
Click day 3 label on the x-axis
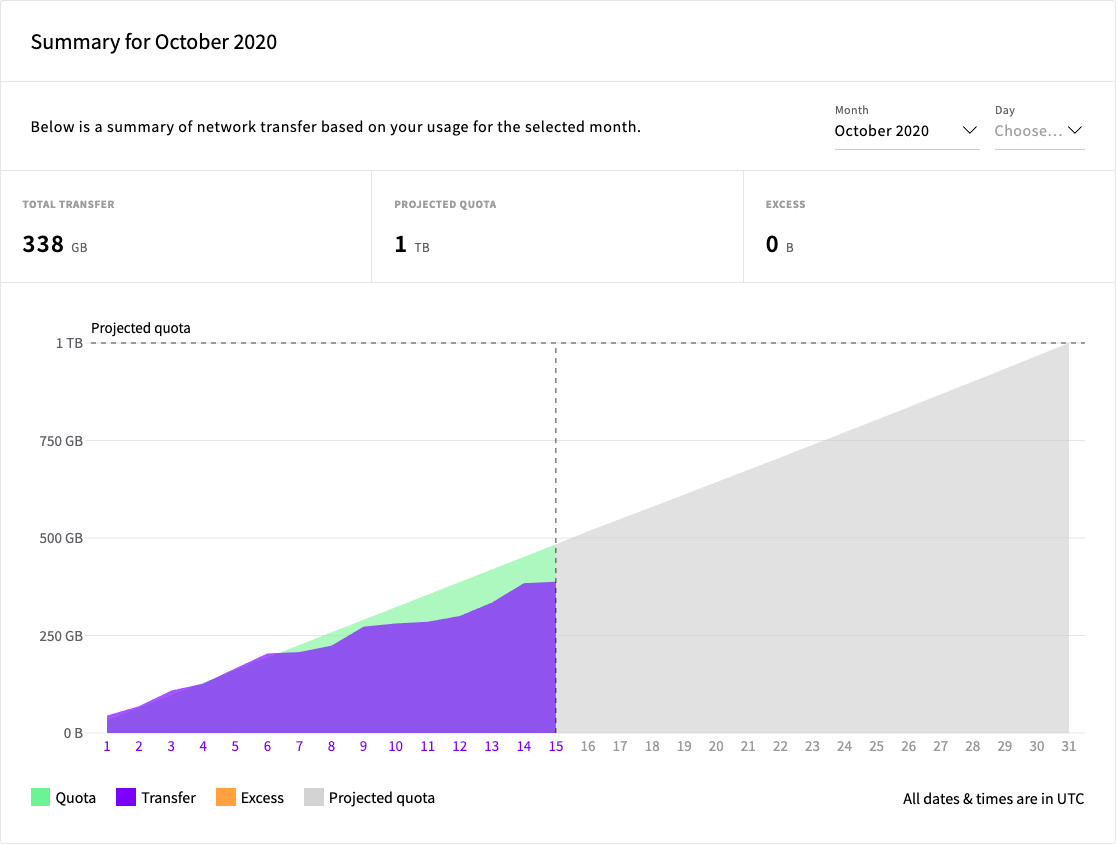[171, 746]
